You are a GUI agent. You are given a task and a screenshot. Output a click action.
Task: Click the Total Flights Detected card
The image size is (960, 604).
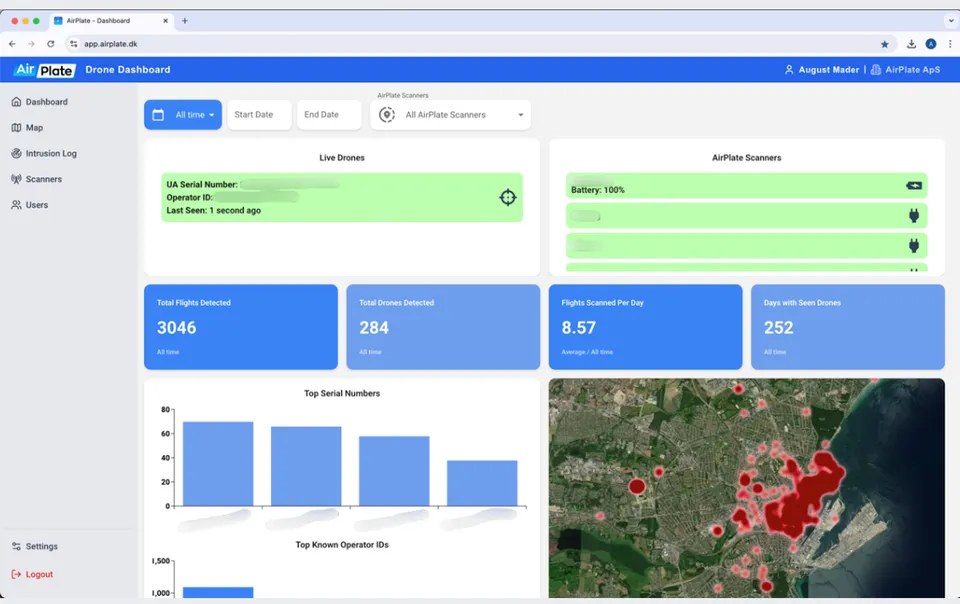click(x=241, y=327)
